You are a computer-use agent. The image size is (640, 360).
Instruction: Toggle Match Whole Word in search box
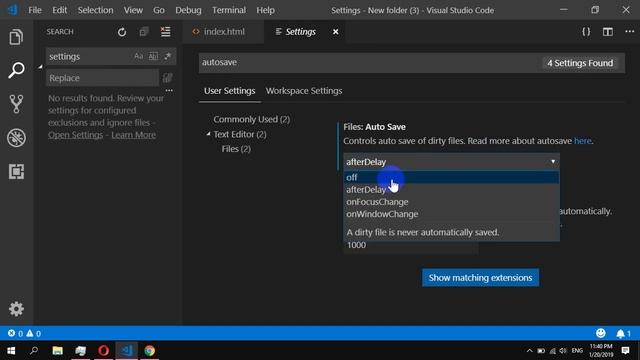click(153, 56)
